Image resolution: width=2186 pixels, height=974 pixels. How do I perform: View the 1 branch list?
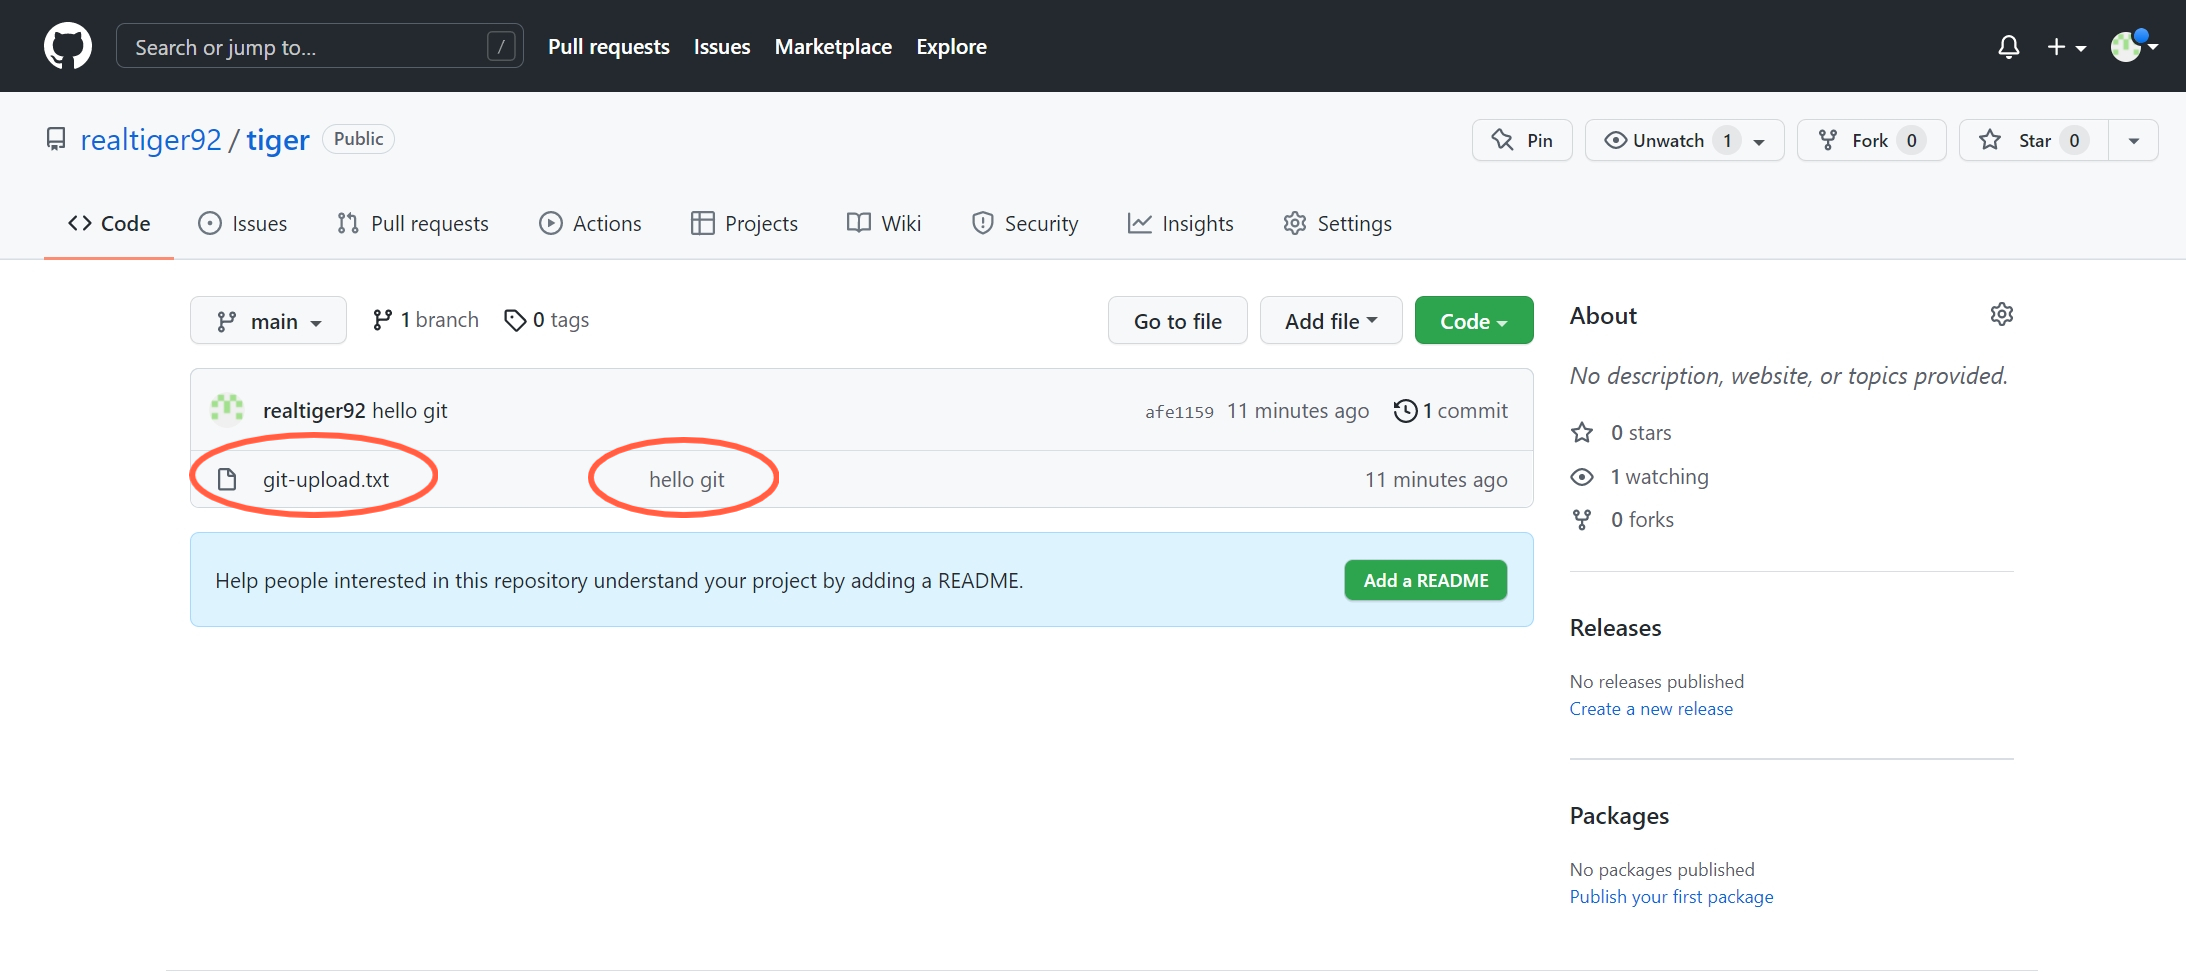(x=425, y=320)
